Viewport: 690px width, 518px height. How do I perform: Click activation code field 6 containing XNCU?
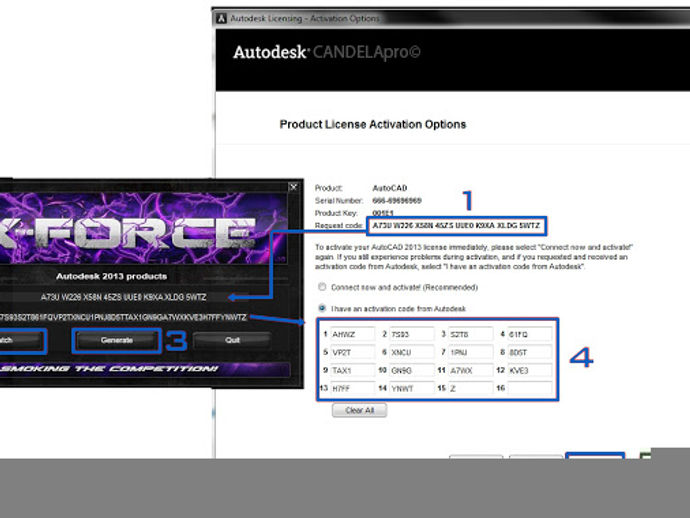(411, 353)
